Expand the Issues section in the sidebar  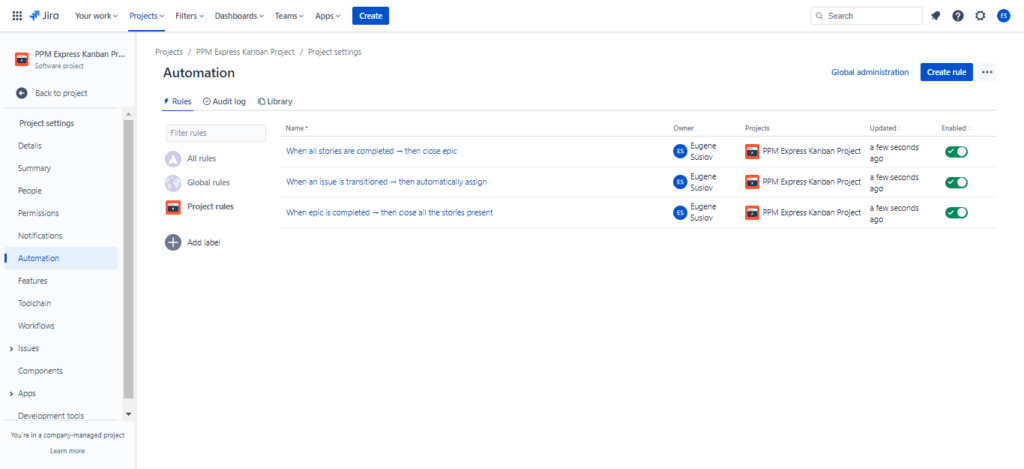click(x=12, y=349)
